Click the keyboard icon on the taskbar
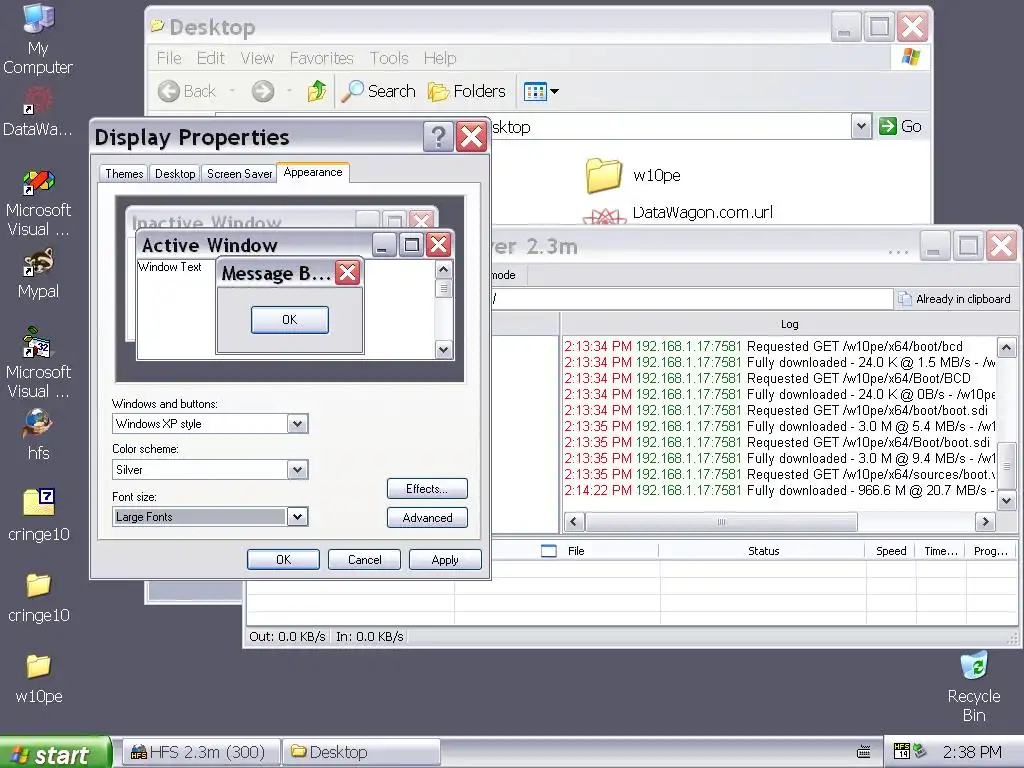The width and height of the screenshot is (1024, 768). [x=863, y=752]
